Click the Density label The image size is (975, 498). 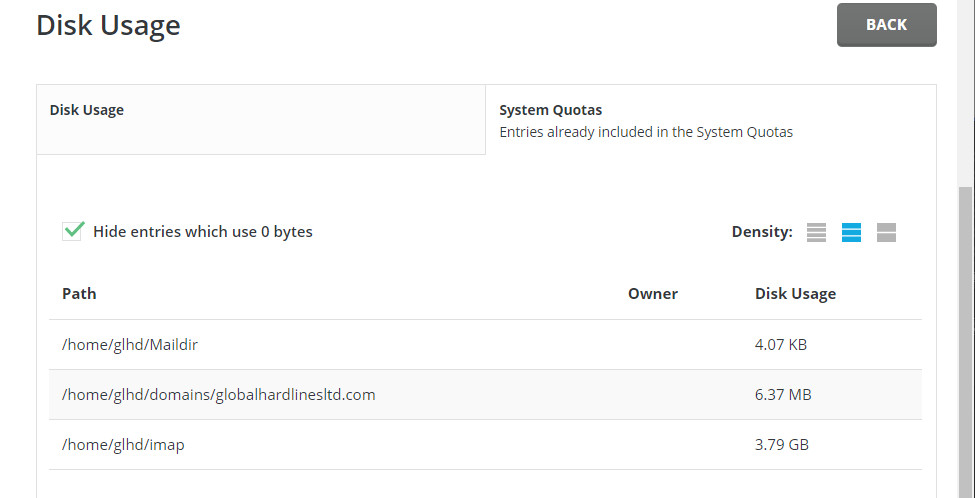[x=761, y=232]
